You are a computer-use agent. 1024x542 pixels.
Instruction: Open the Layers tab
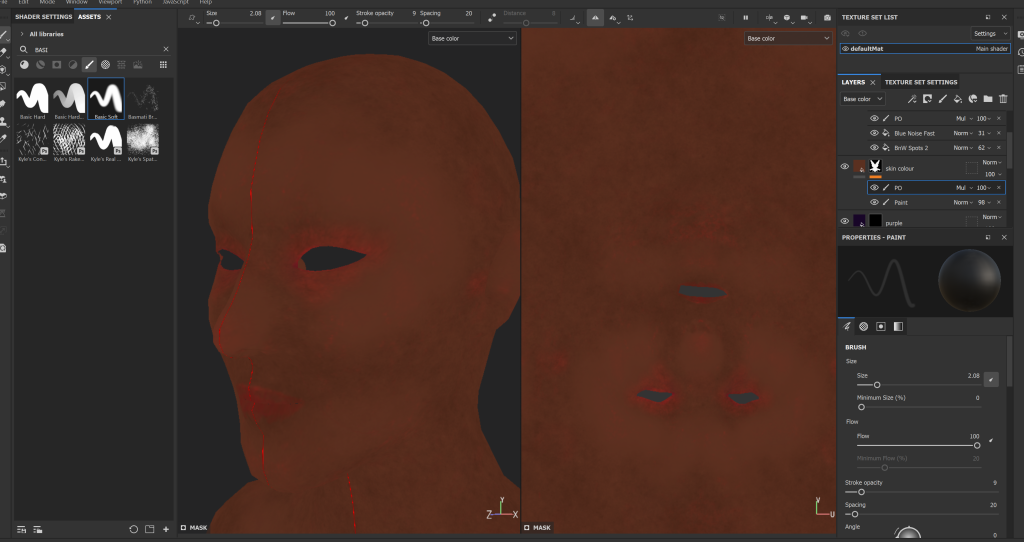[x=853, y=82]
